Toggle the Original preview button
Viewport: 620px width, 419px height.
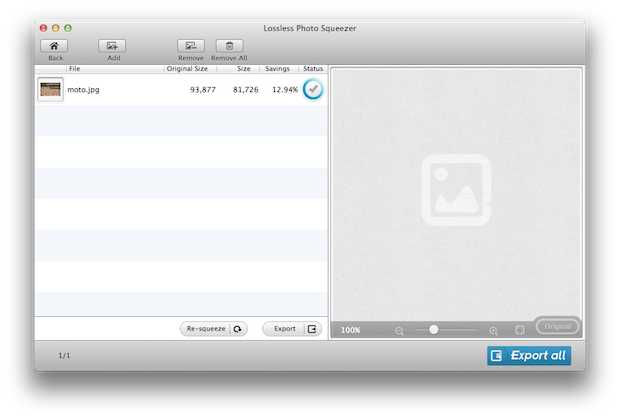pyautogui.click(x=557, y=327)
